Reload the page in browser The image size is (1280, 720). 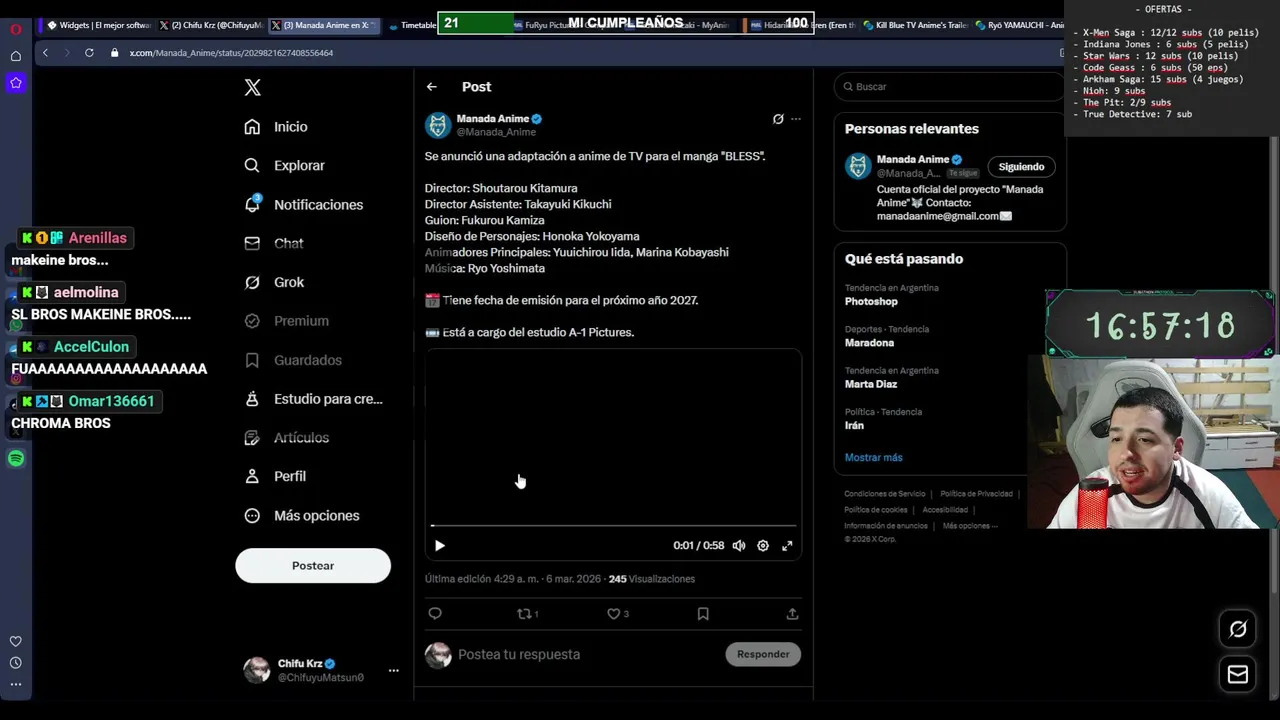pyautogui.click(x=89, y=53)
